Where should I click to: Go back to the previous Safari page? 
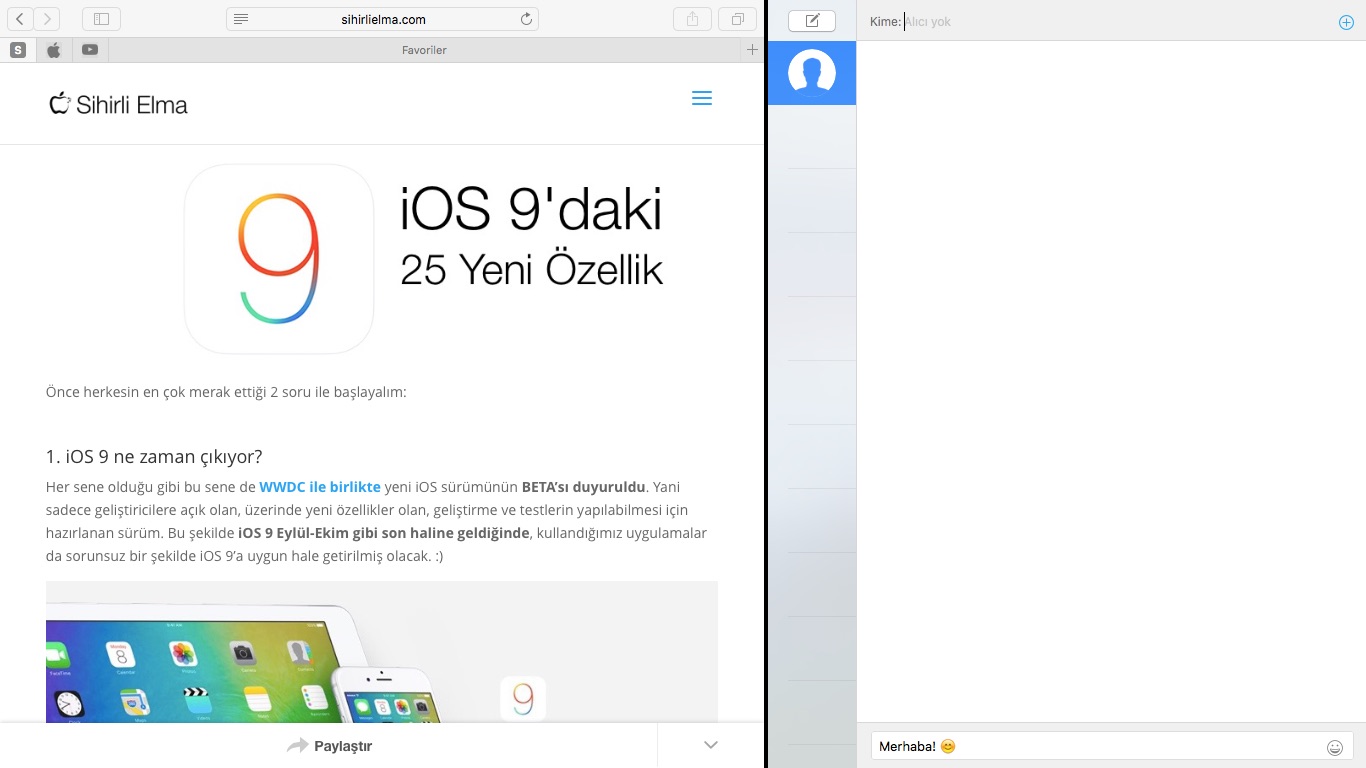(20, 19)
